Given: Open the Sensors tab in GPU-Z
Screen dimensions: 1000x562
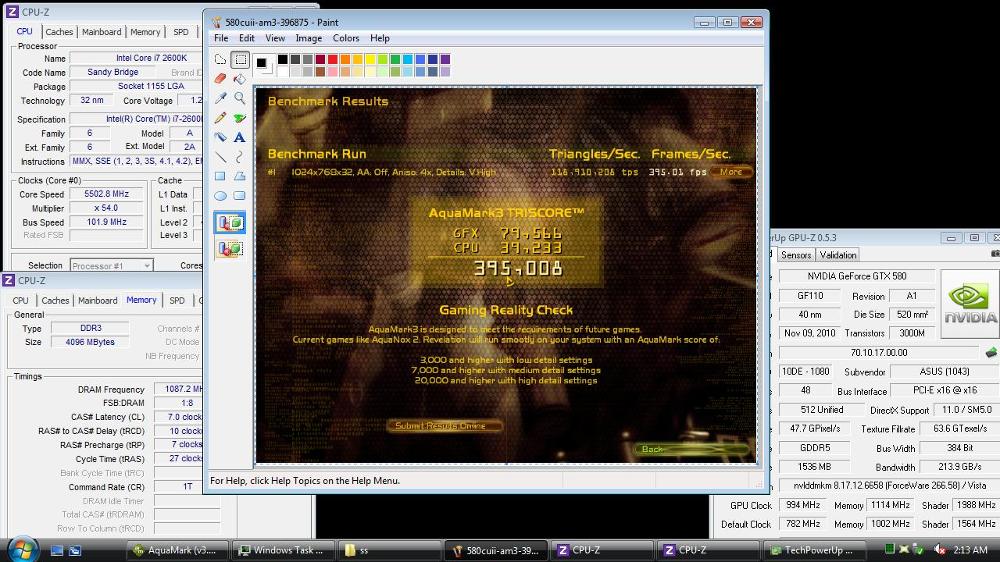Looking at the screenshot, I should point(796,255).
